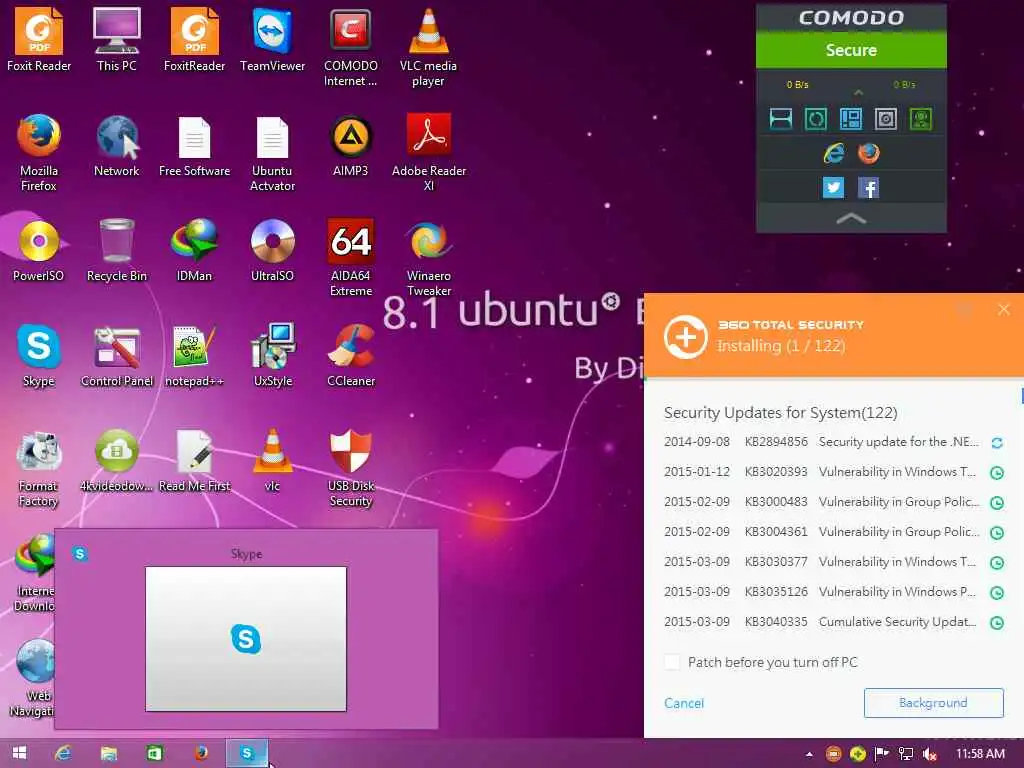Screen dimensions: 1024x768
Task: Open Internet Explorer from COMODO widget
Action: tap(833, 153)
